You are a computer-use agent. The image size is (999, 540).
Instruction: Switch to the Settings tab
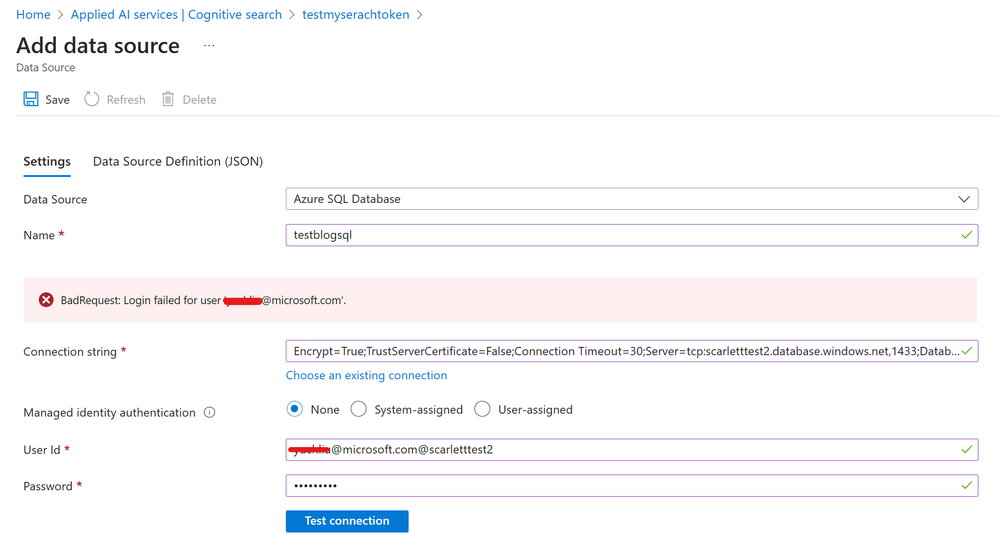click(x=47, y=162)
